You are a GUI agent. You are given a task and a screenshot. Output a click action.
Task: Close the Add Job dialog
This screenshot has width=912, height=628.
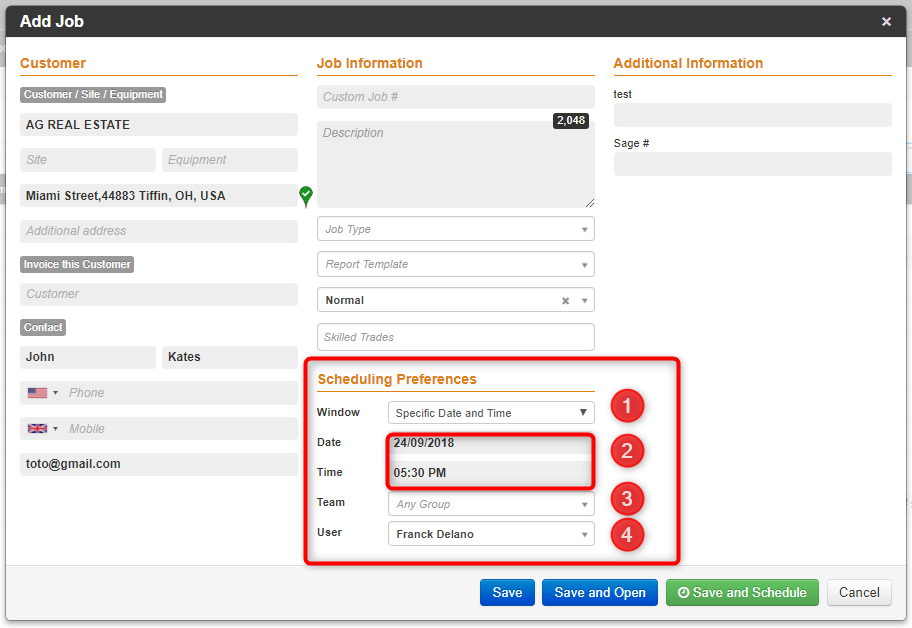pyautogui.click(x=886, y=22)
